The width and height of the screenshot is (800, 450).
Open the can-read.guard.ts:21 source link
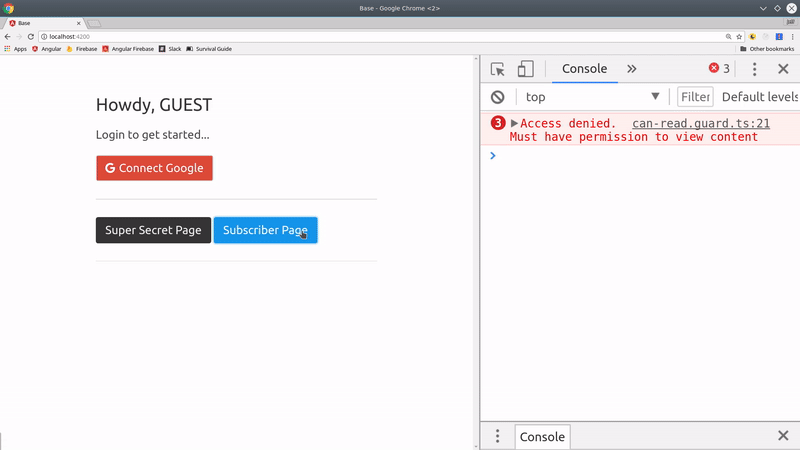pos(701,124)
